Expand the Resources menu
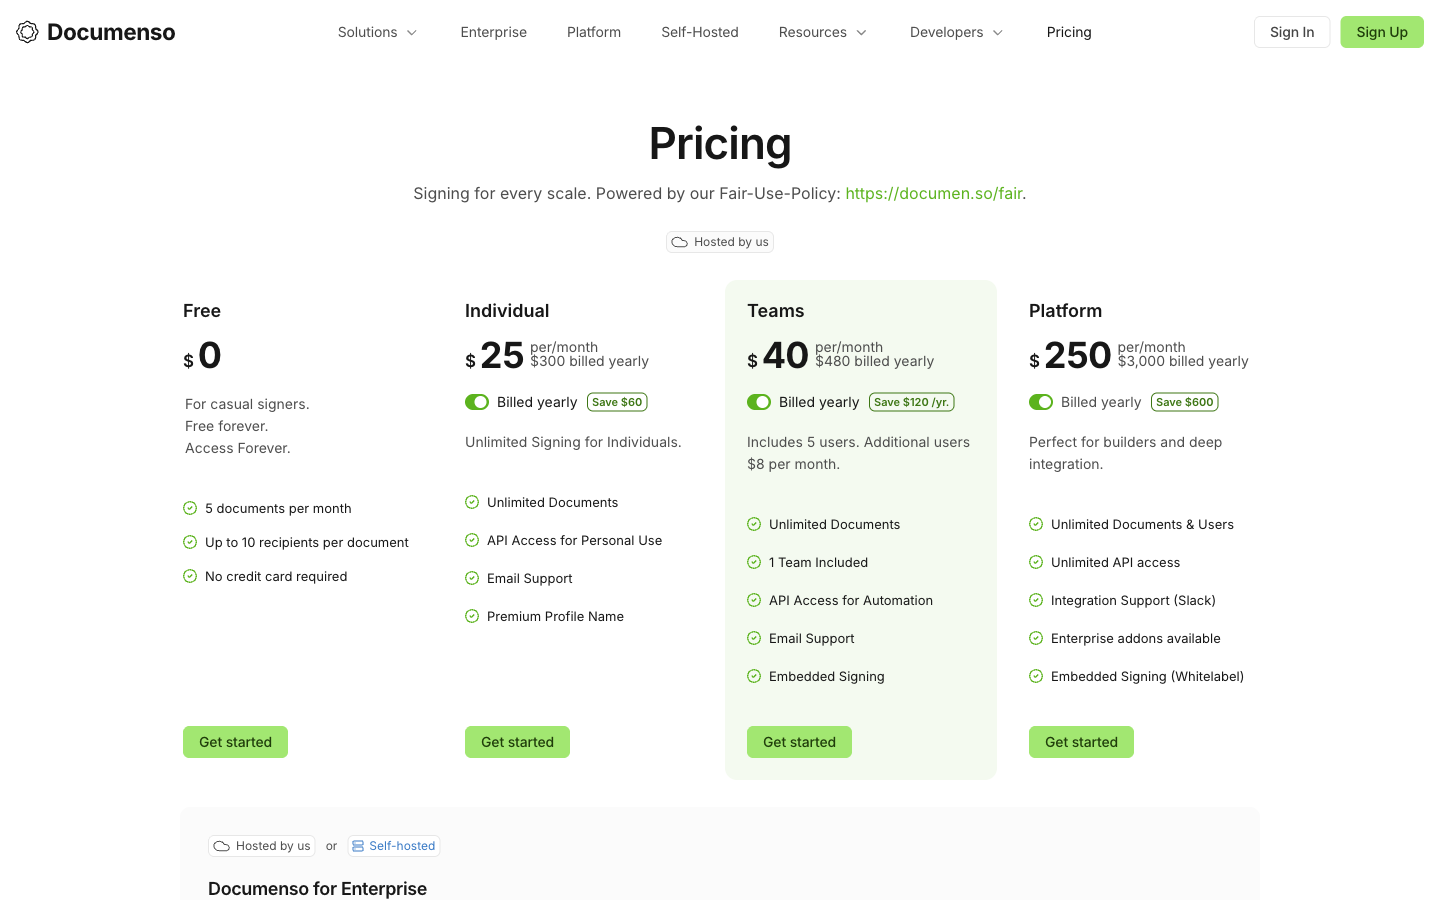 pyautogui.click(x=823, y=32)
